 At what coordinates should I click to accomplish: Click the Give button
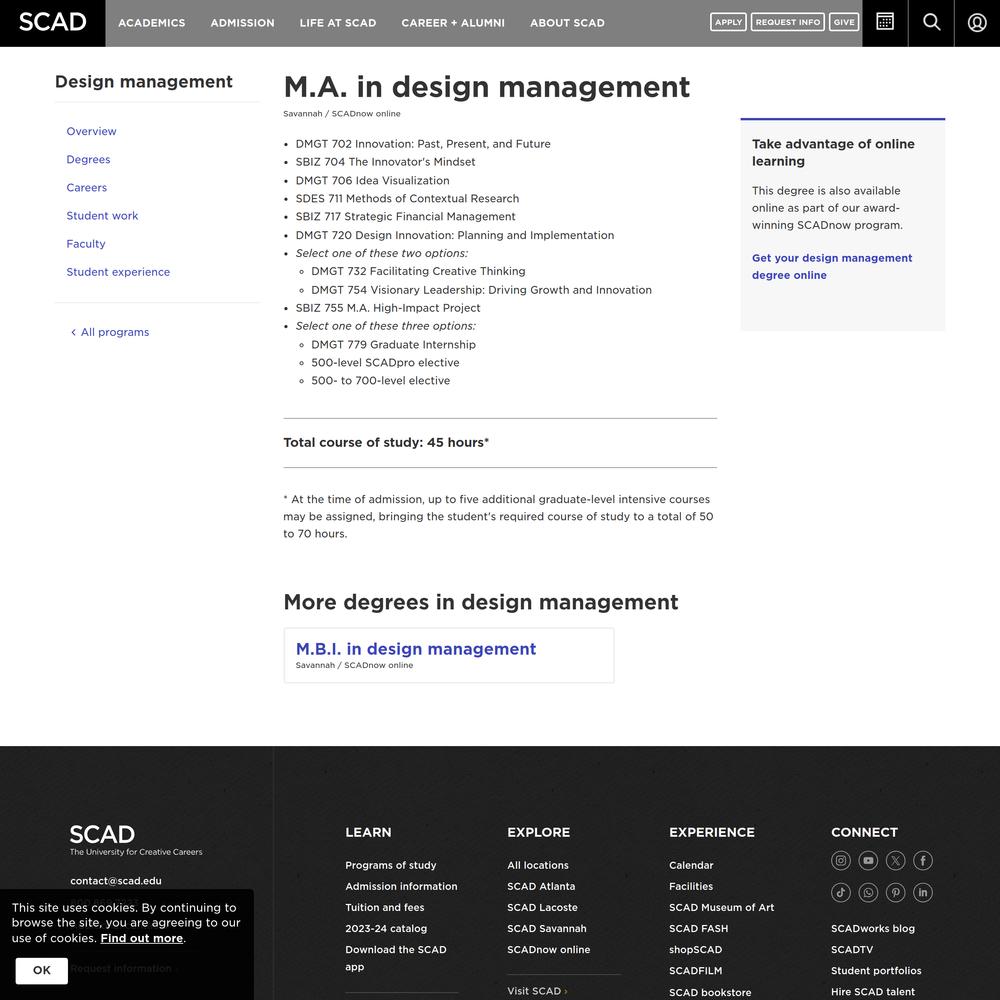tap(844, 22)
